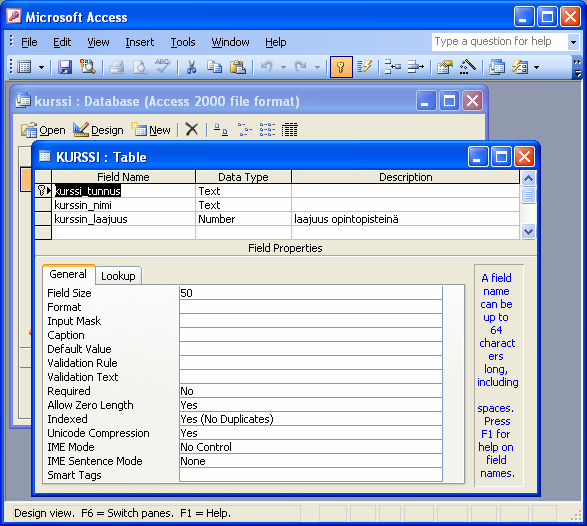Click the Required property value No

[x=311, y=391]
